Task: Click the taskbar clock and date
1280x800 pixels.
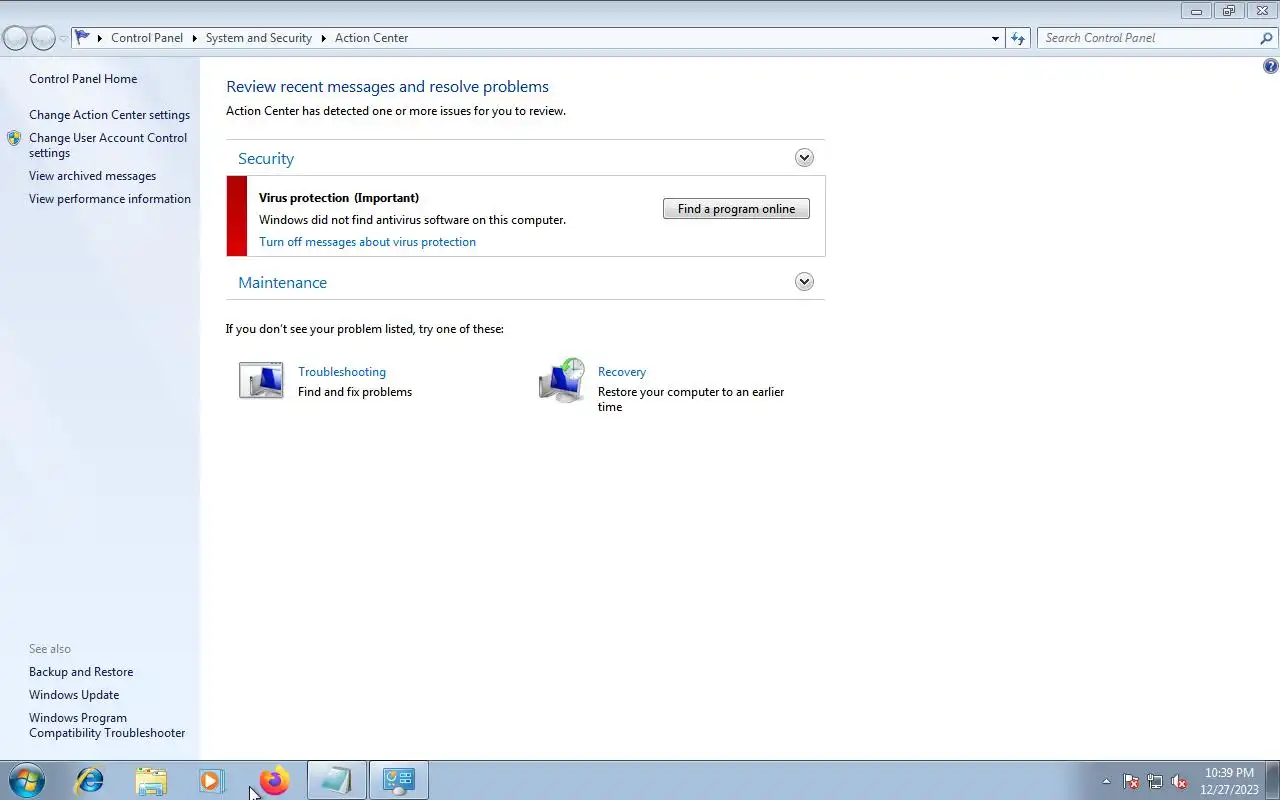Action: tap(1229, 781)
